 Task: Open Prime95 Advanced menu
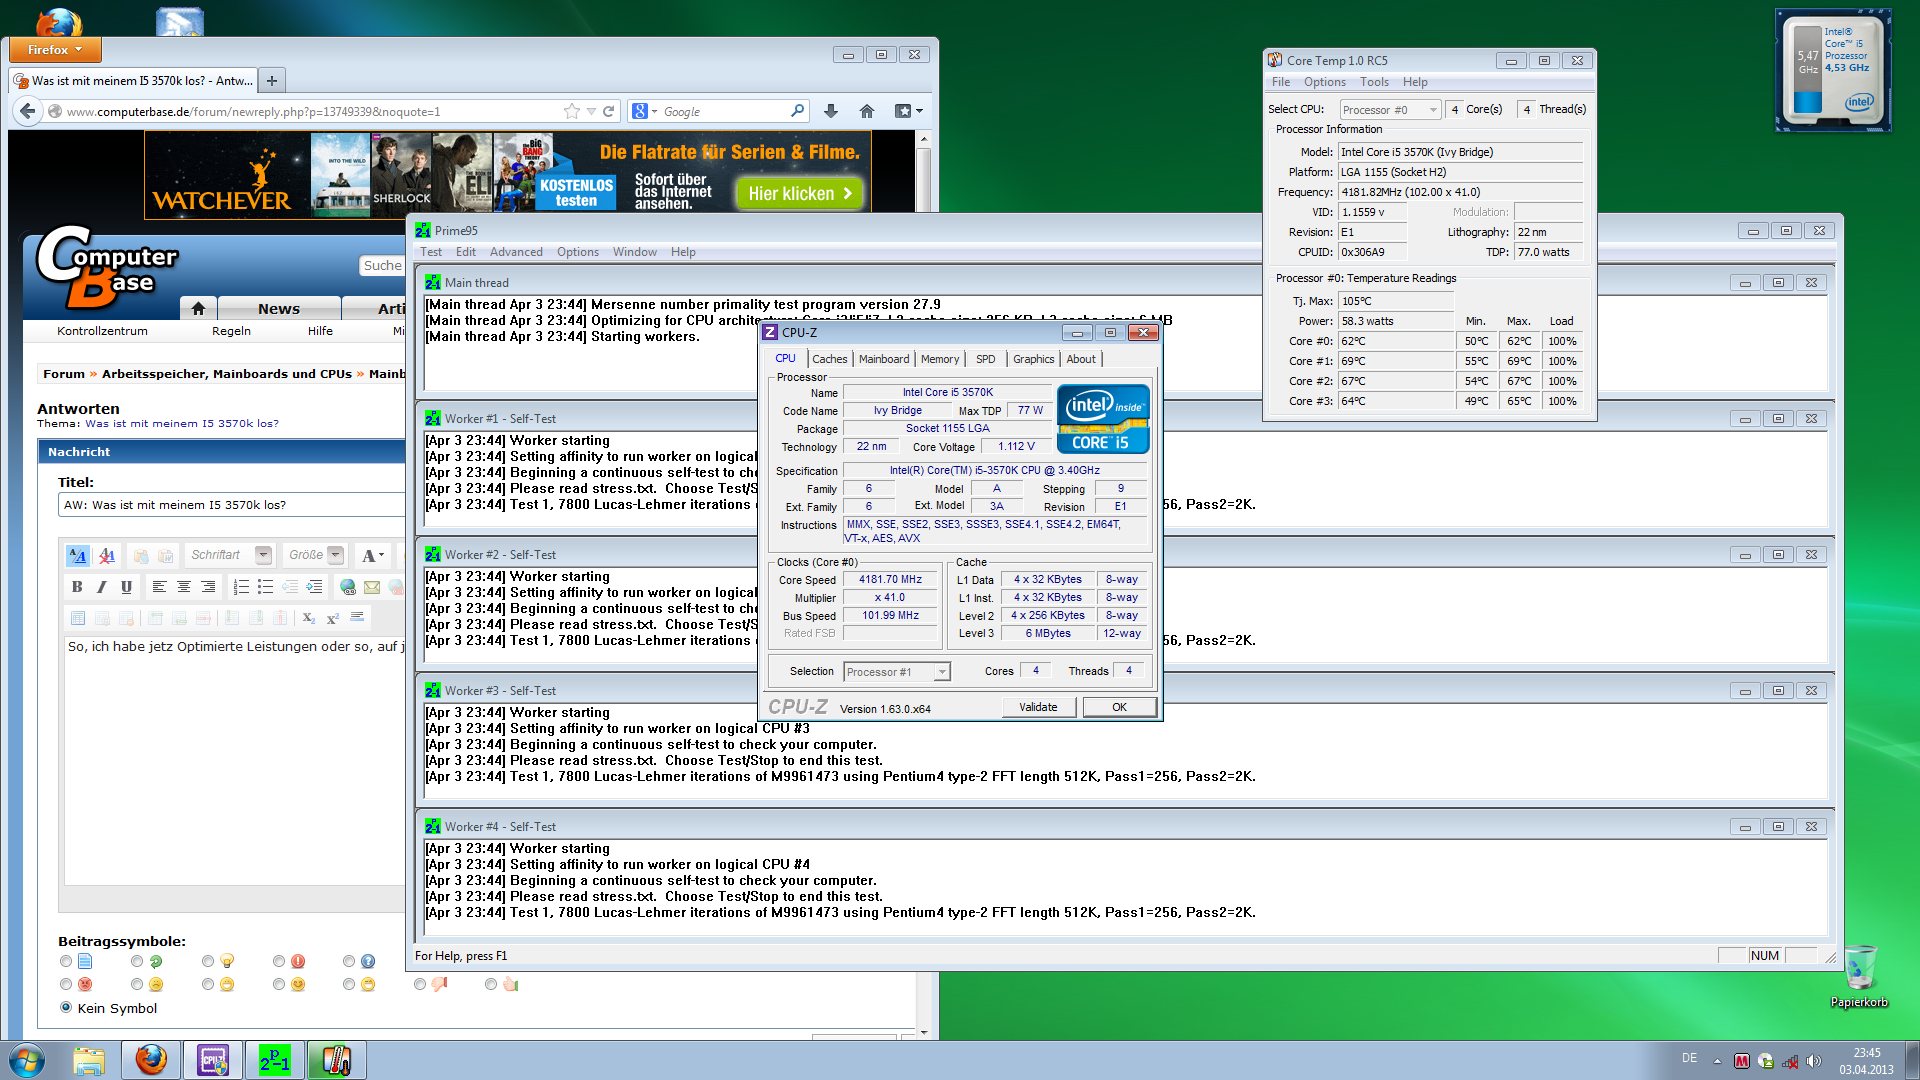coord(516,252)
